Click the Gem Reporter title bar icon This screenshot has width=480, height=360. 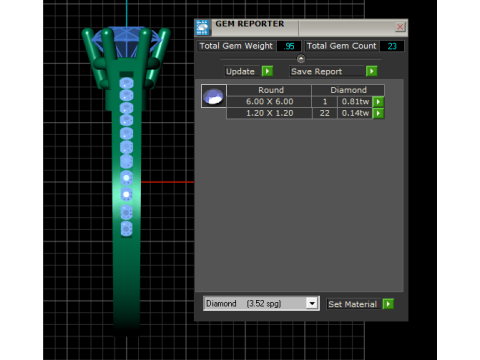pyautogui.click(x=202, y=27)
